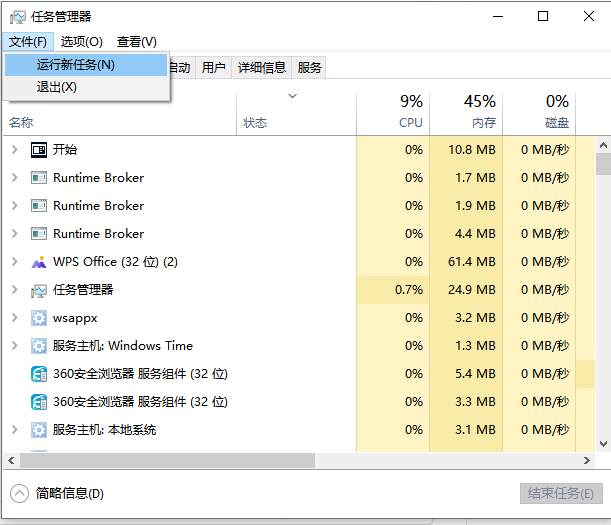Click the horizontal scrollbar thumb

[168, 461]
